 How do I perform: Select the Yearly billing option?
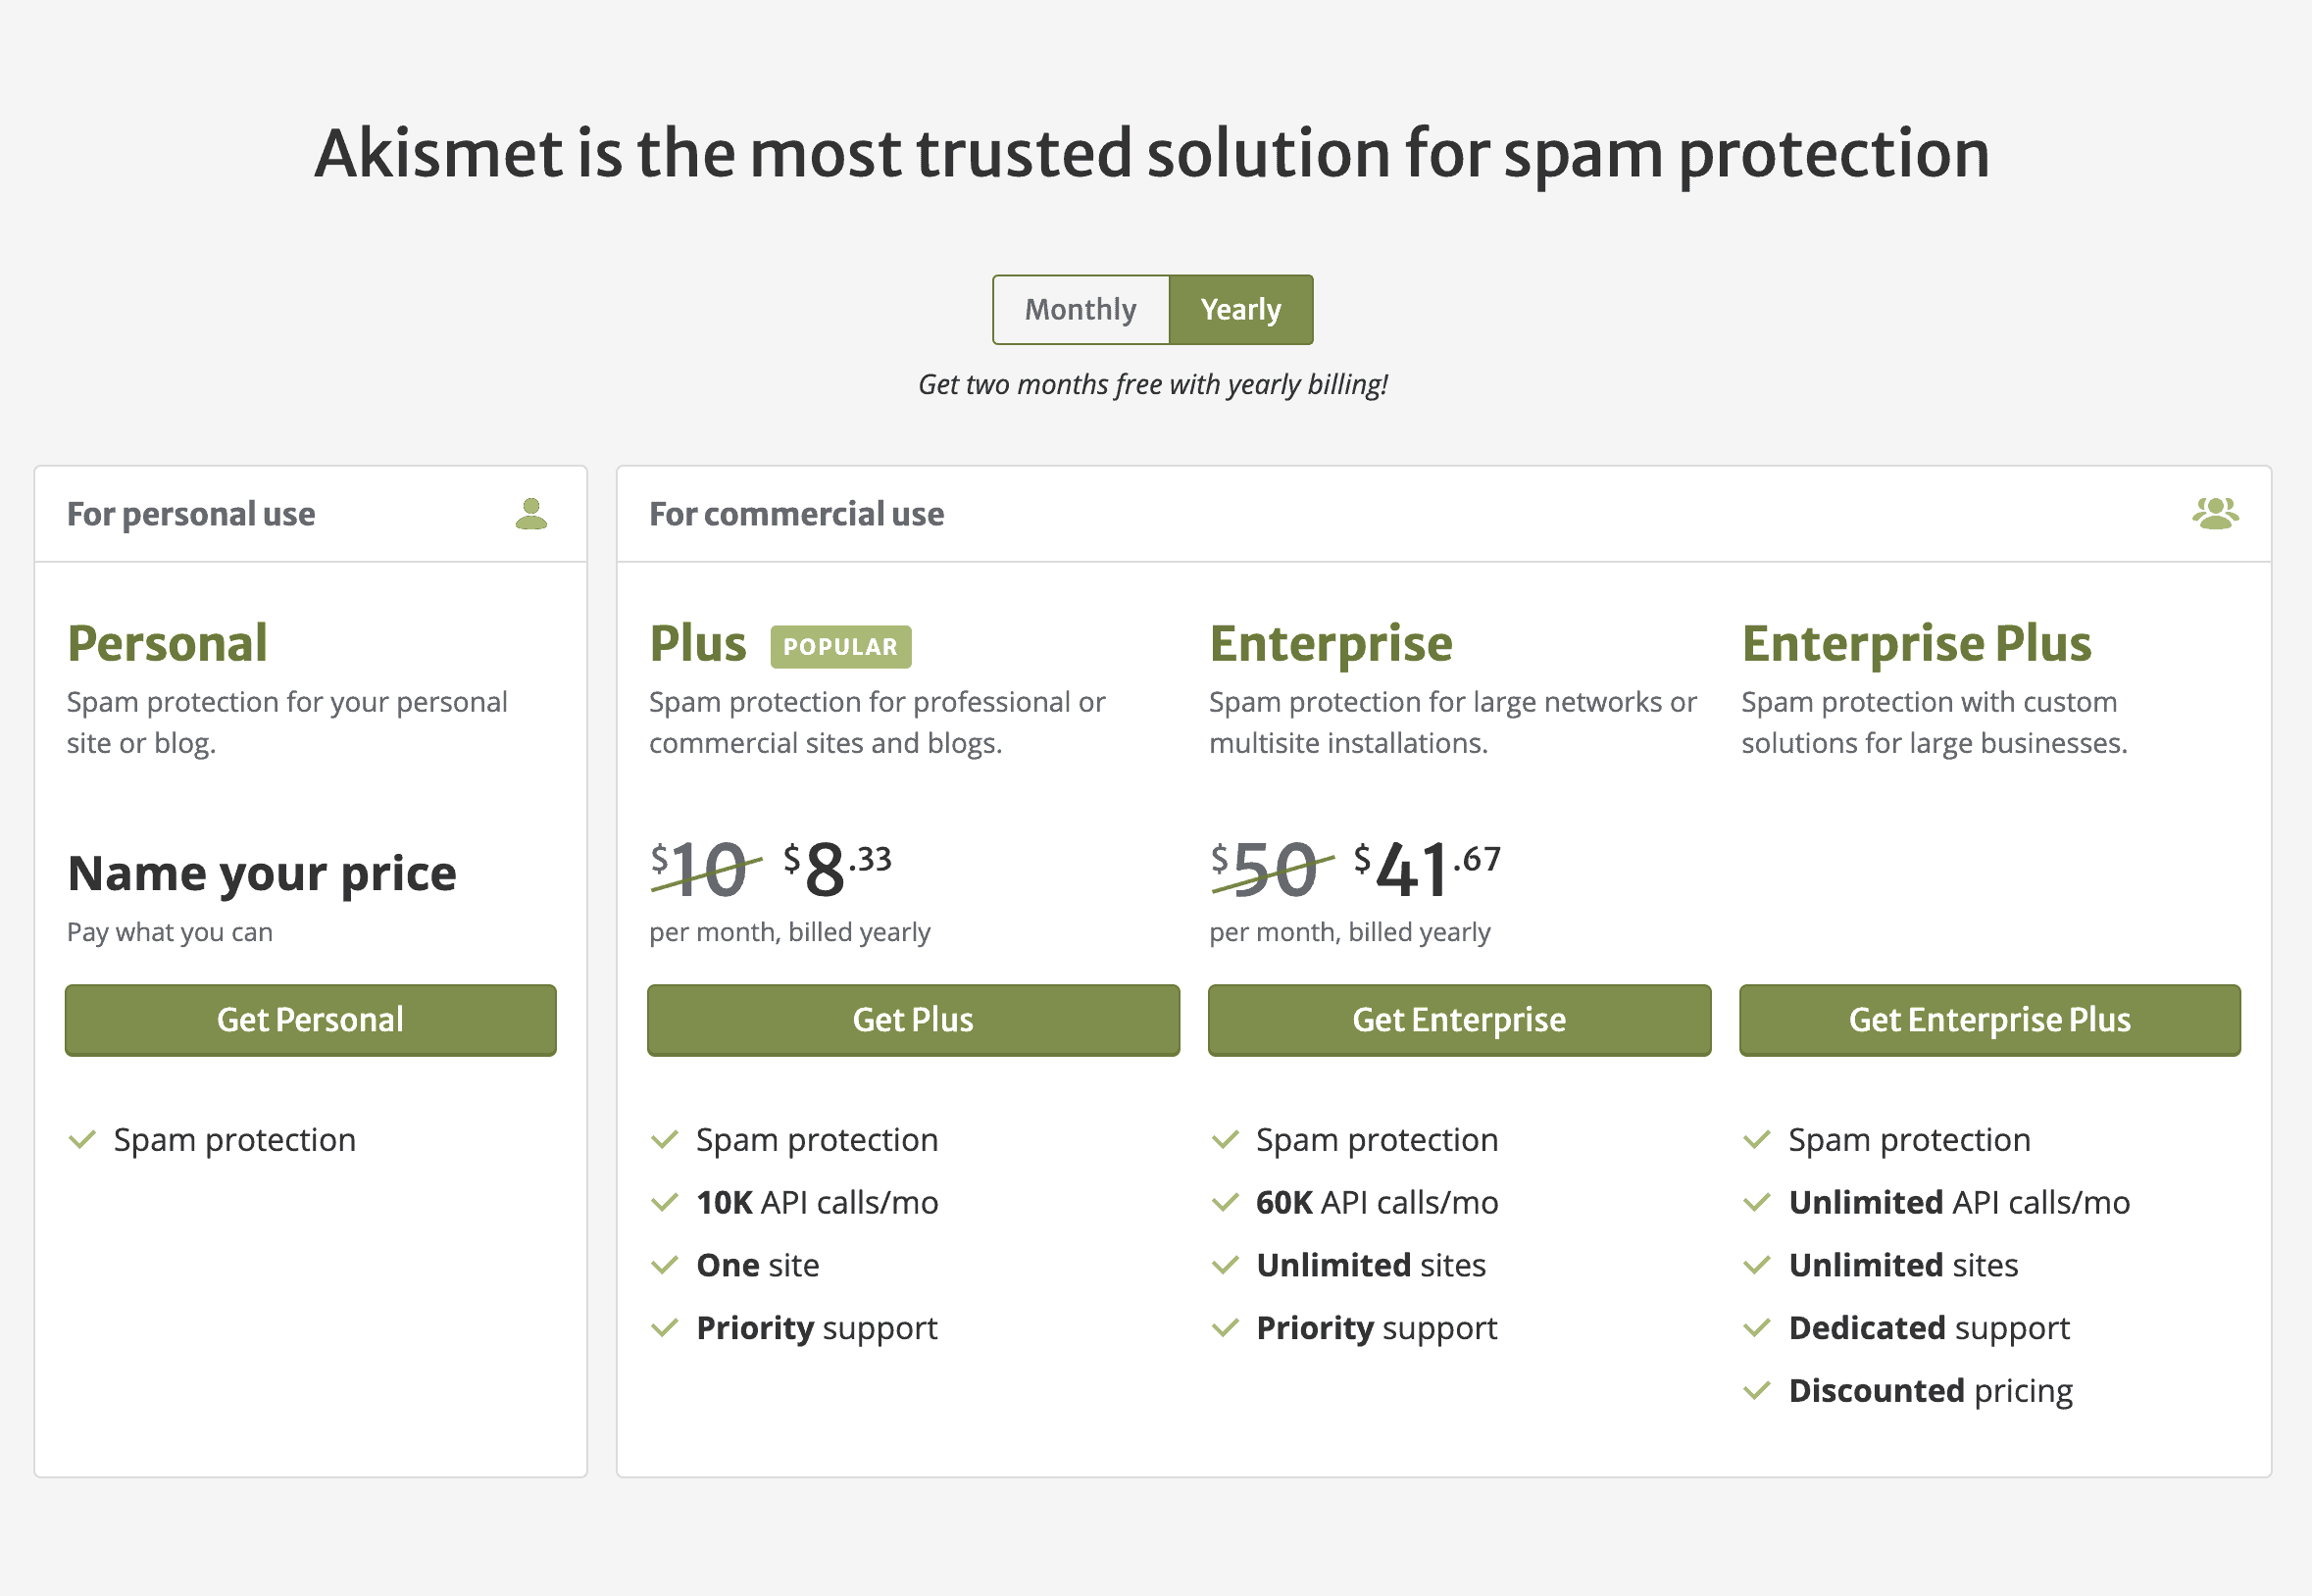click(1241, 310)
